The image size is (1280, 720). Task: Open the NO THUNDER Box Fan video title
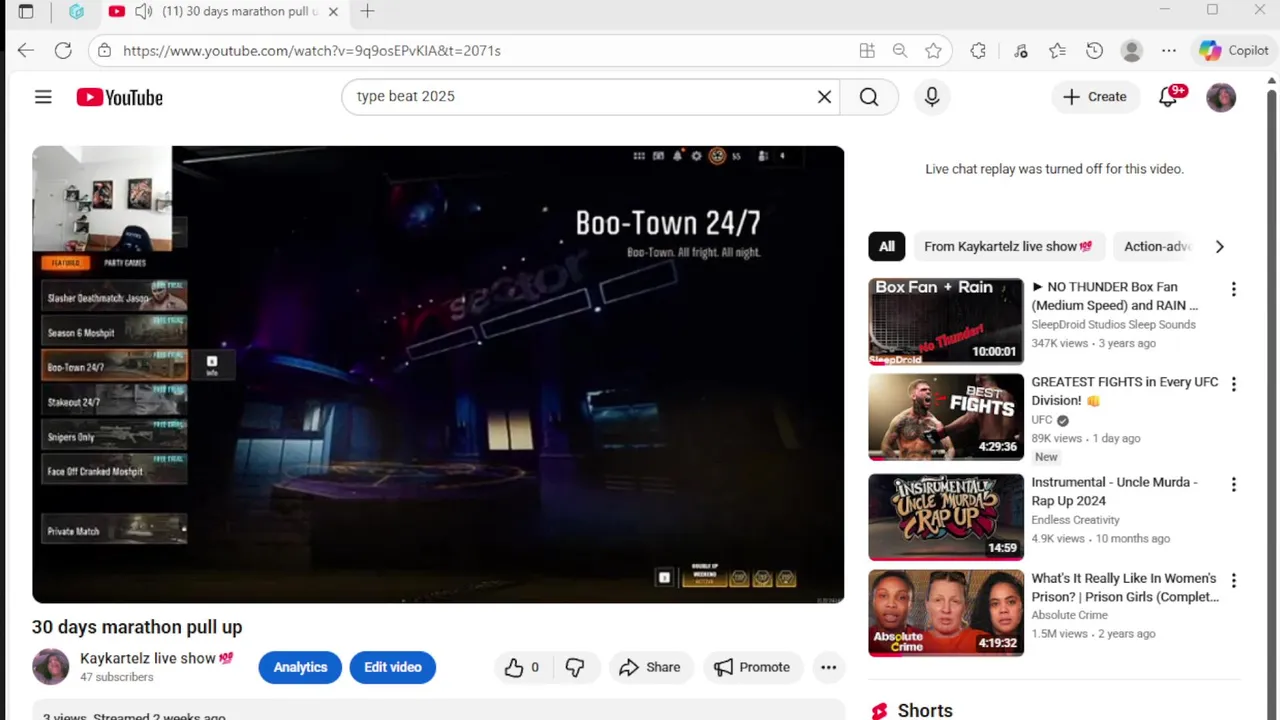pos(1115,296)
